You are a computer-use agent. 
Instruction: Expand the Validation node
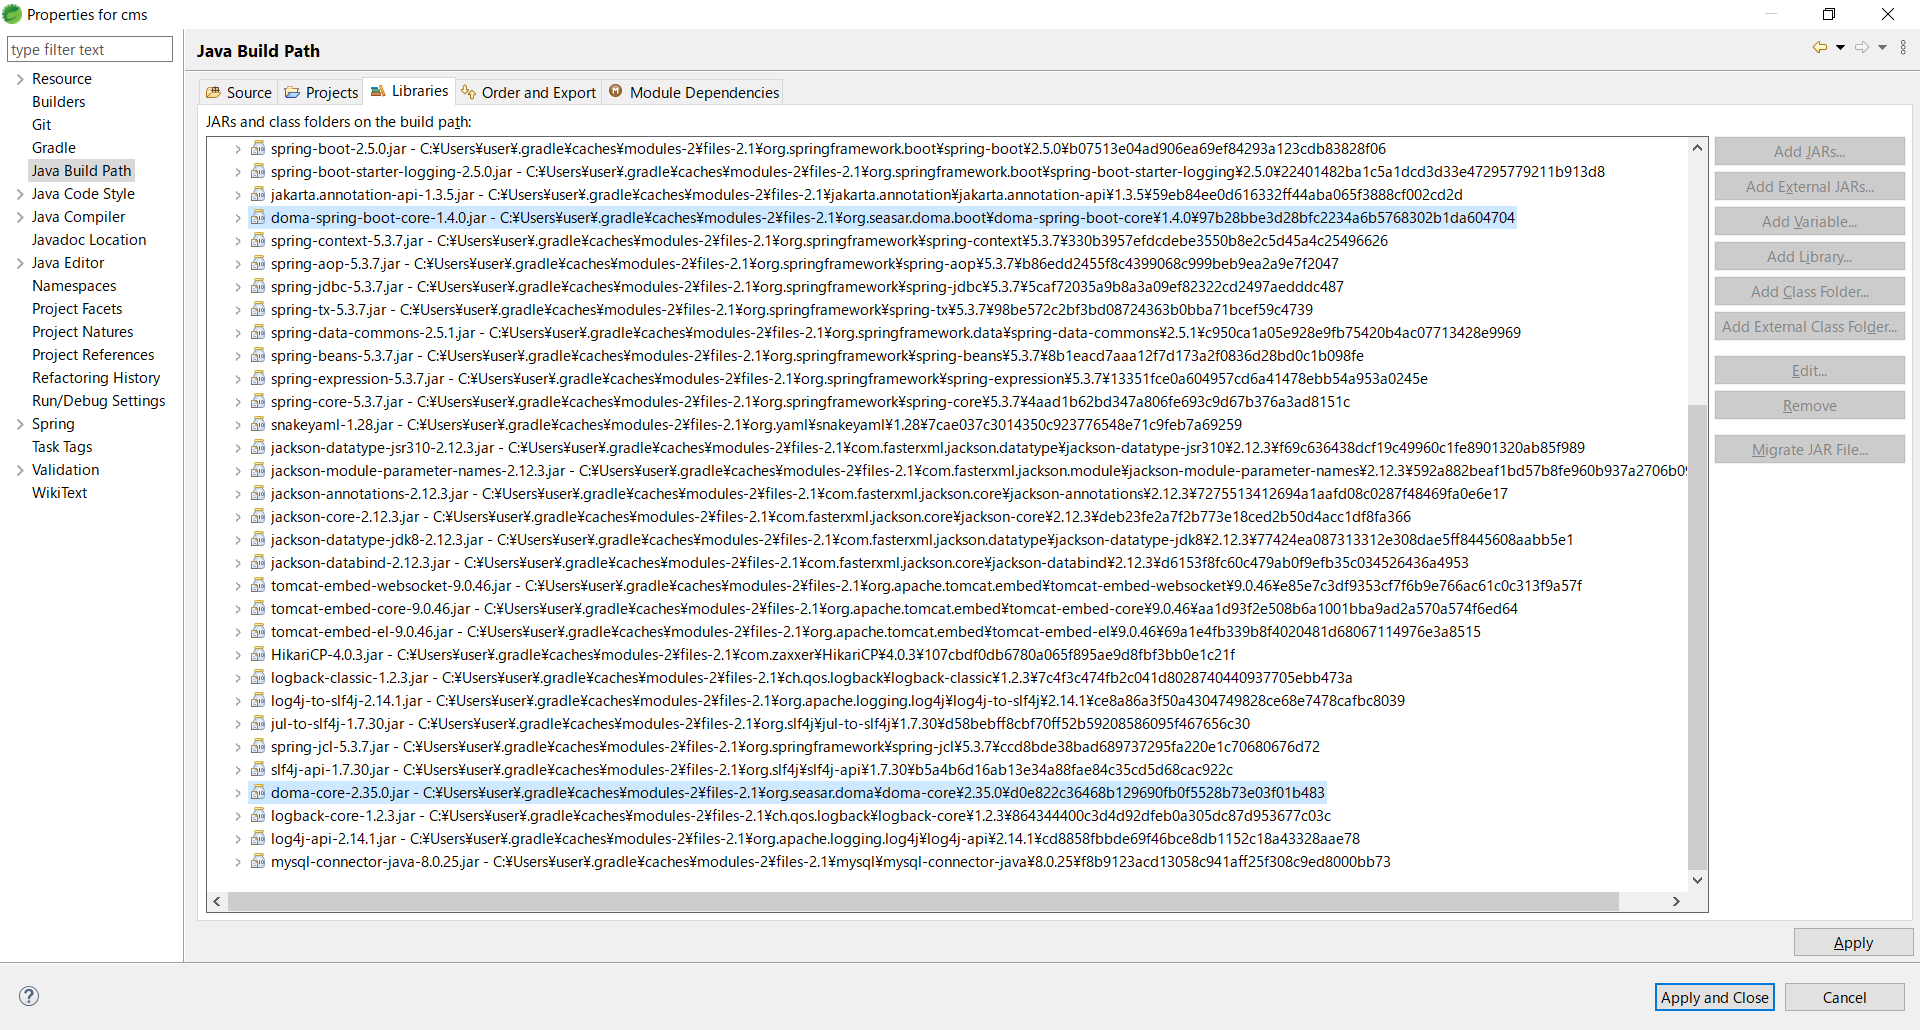19,470
